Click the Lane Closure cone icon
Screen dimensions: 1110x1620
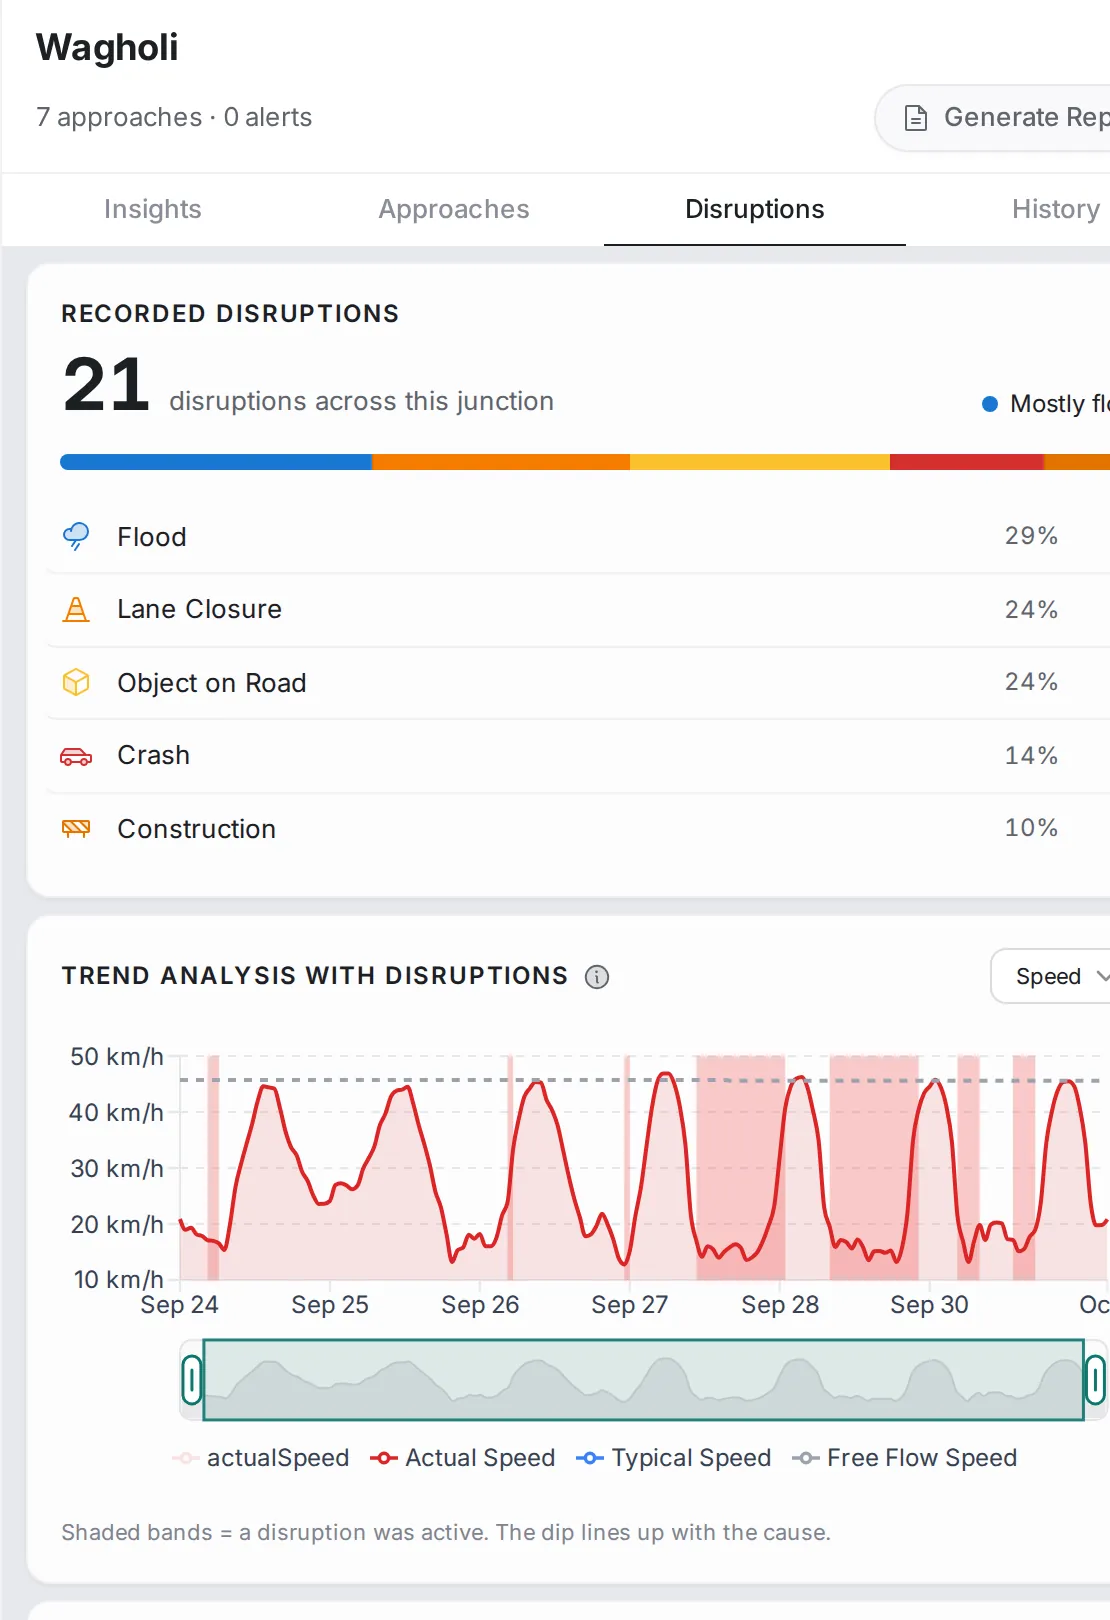[76, 609]
